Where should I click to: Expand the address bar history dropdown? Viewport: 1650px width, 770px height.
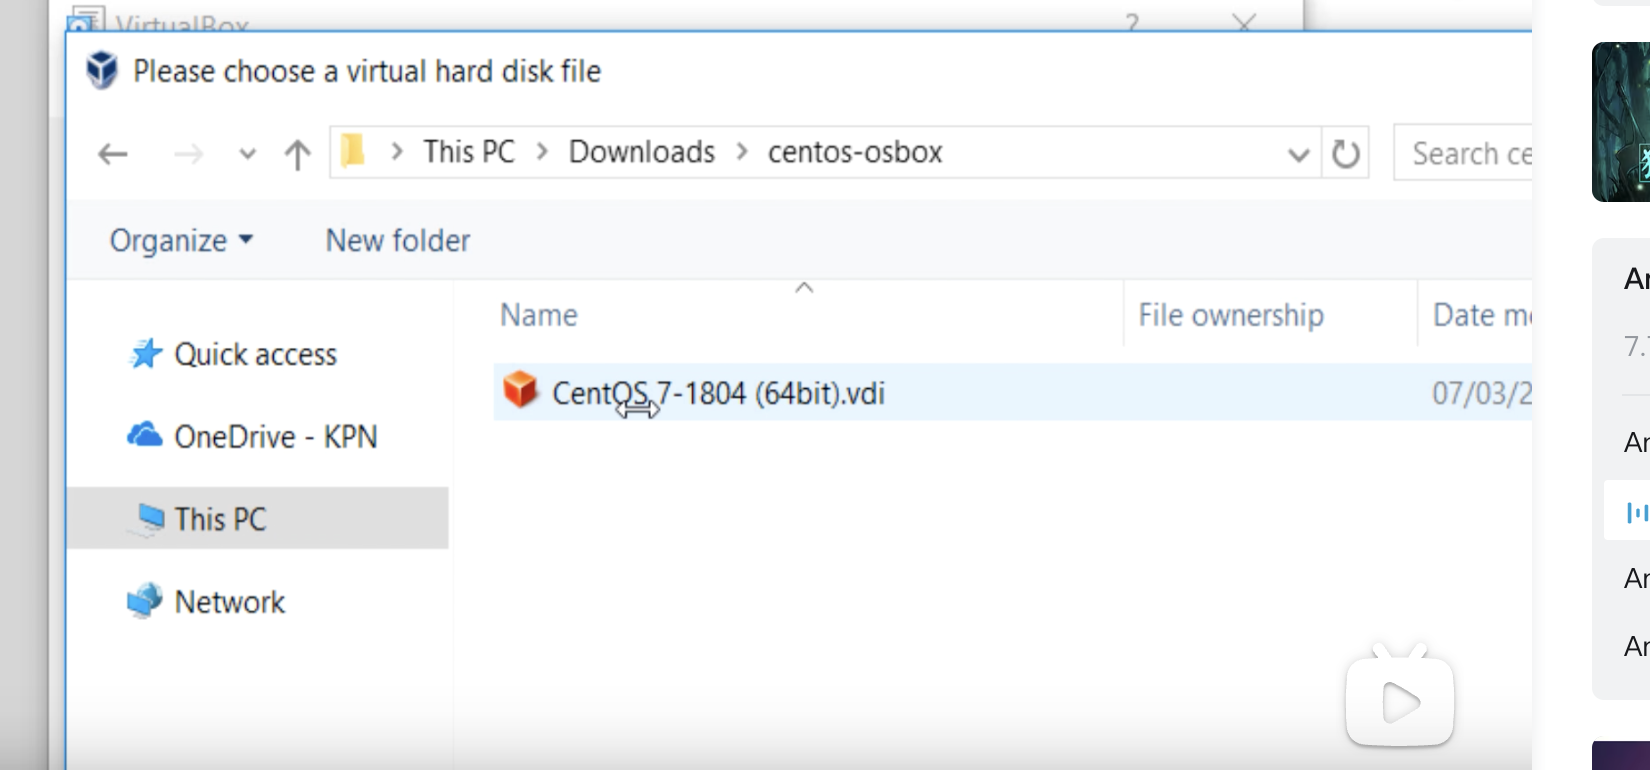click(1298, 154)
